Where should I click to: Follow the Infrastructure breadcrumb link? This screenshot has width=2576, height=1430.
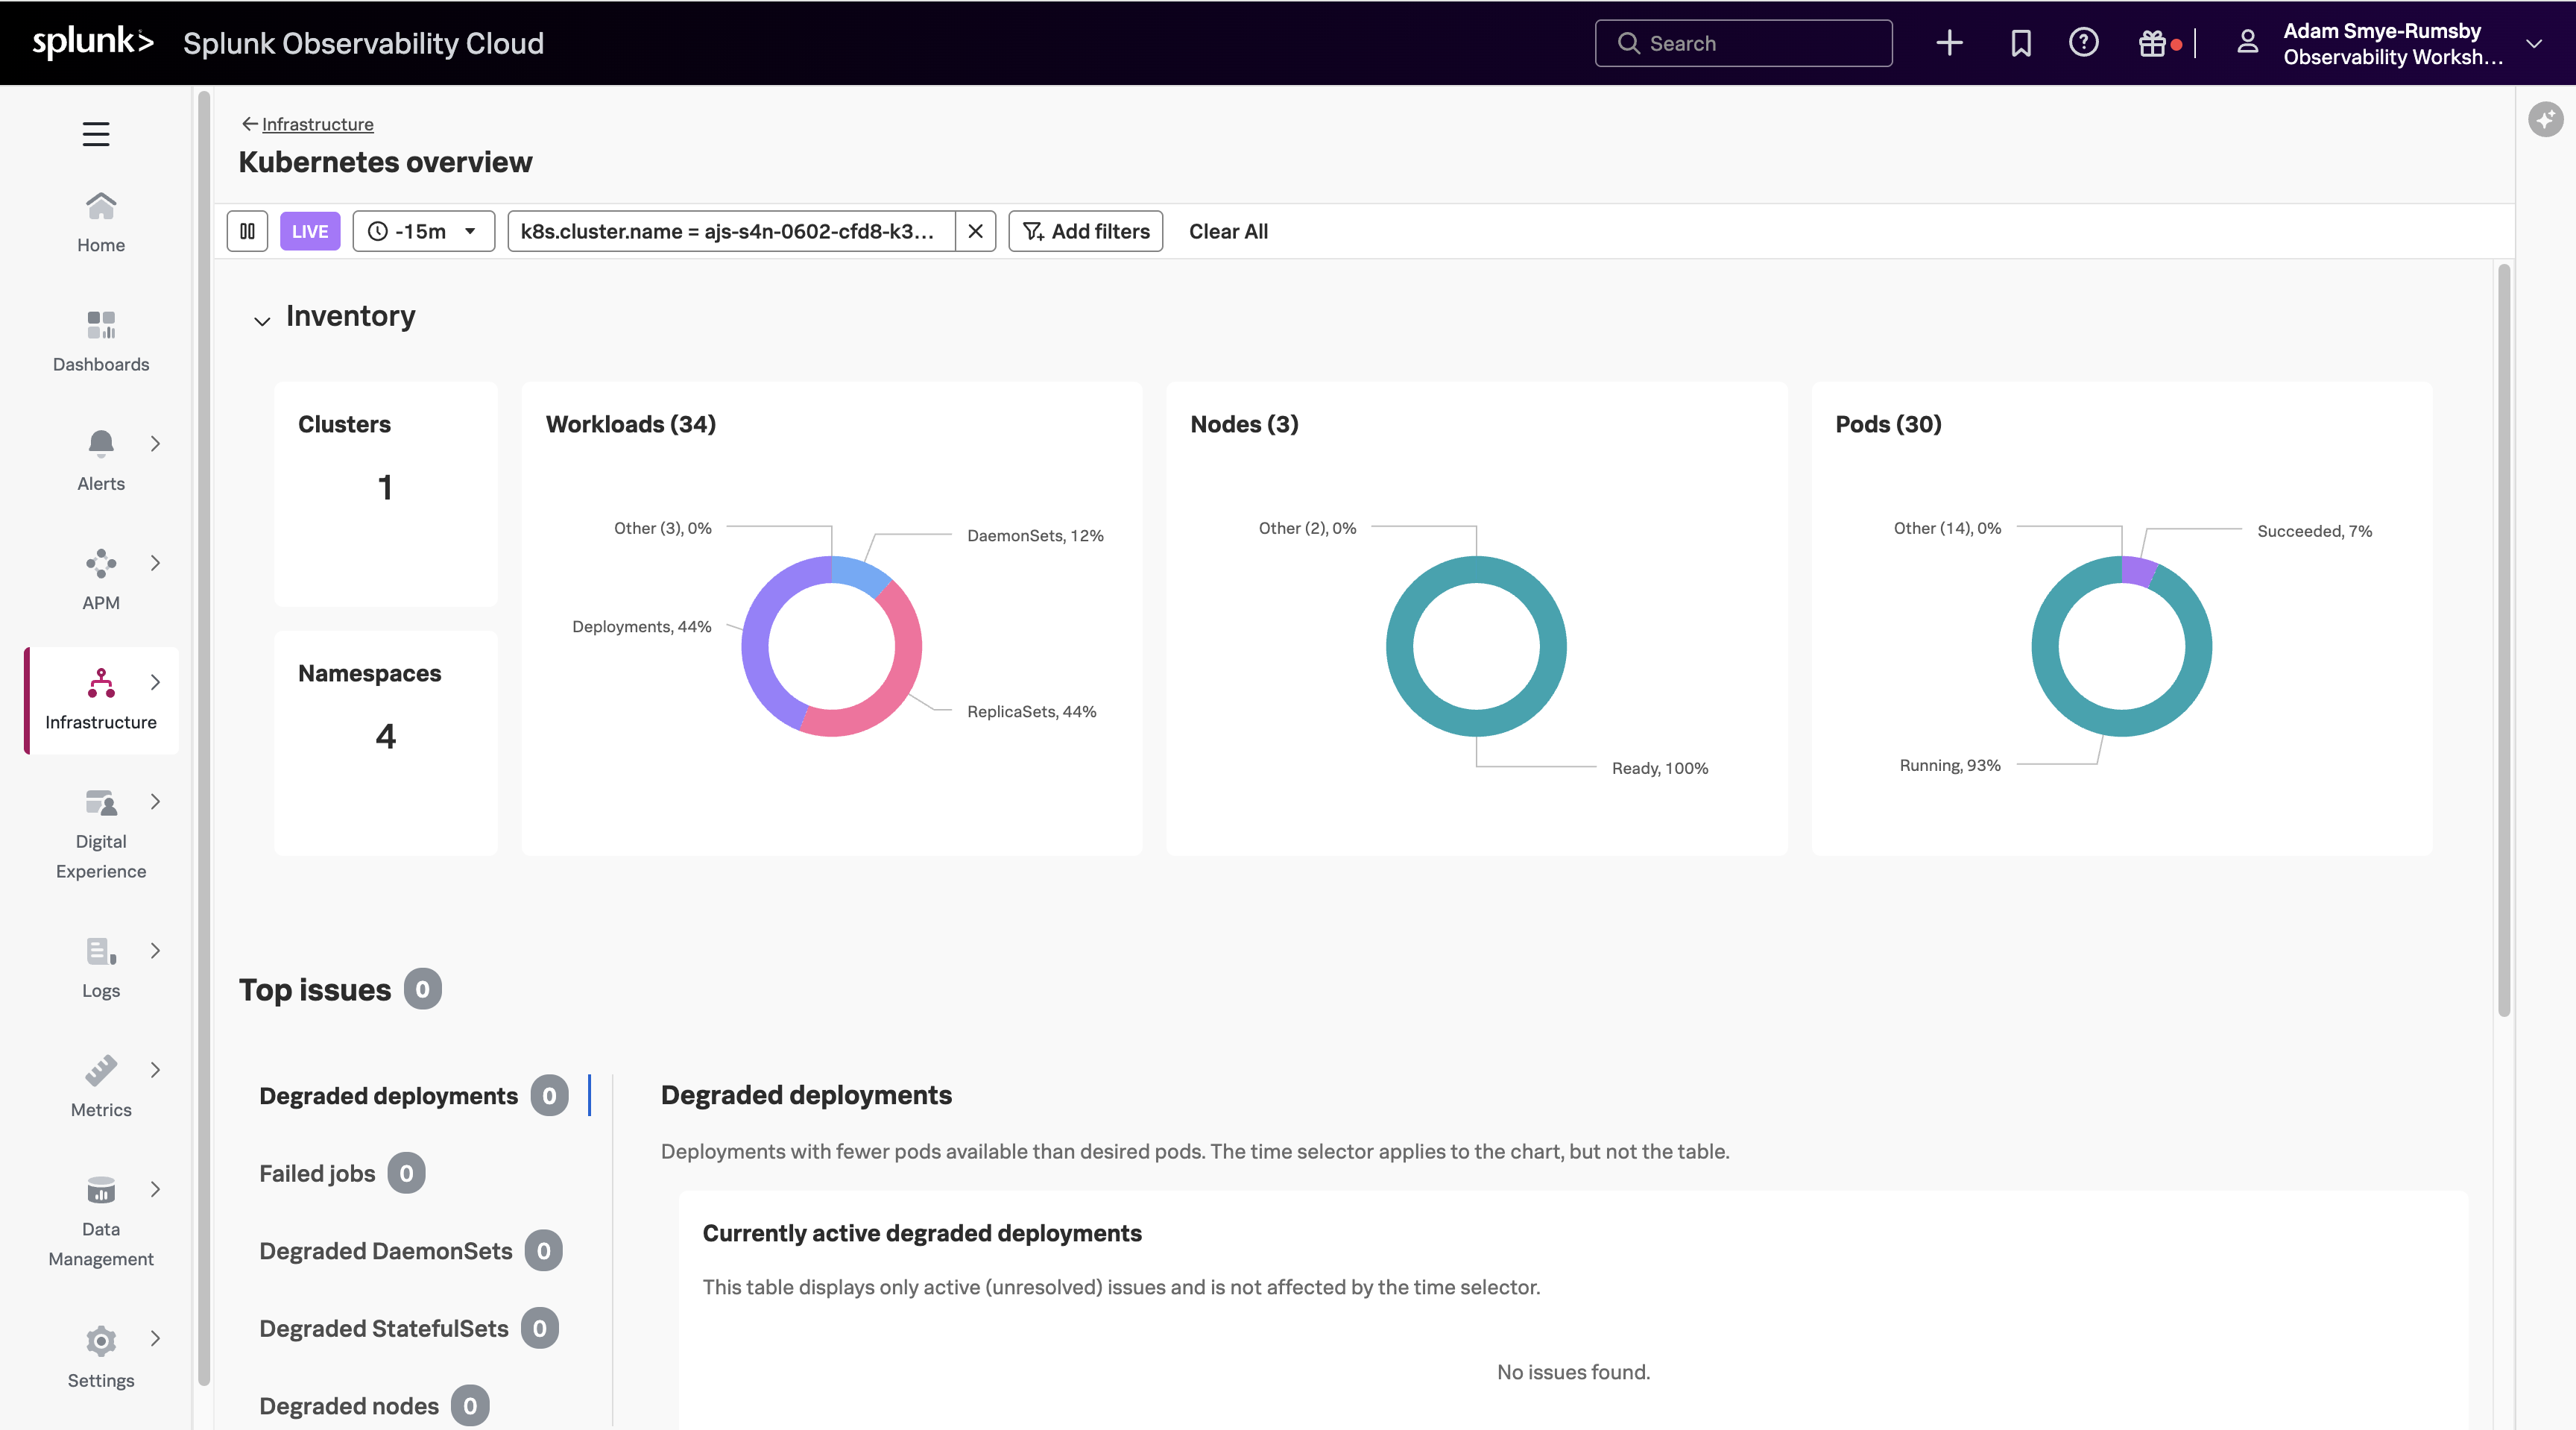coord(317,124)
